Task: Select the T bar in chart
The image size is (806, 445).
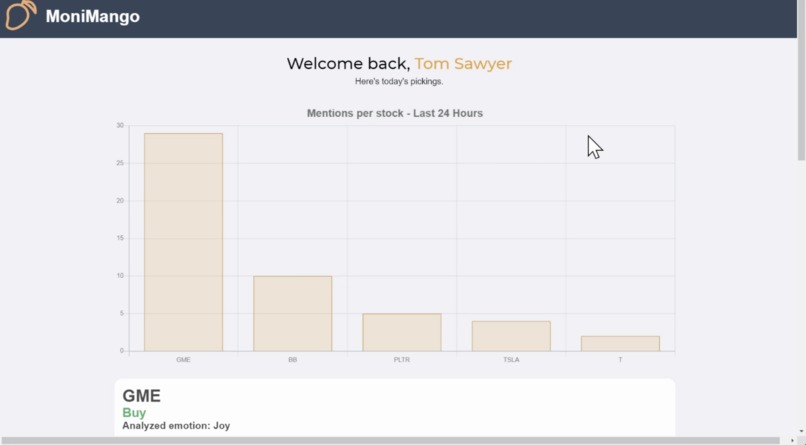Action: pyautogui.click(x=620, y=344)
